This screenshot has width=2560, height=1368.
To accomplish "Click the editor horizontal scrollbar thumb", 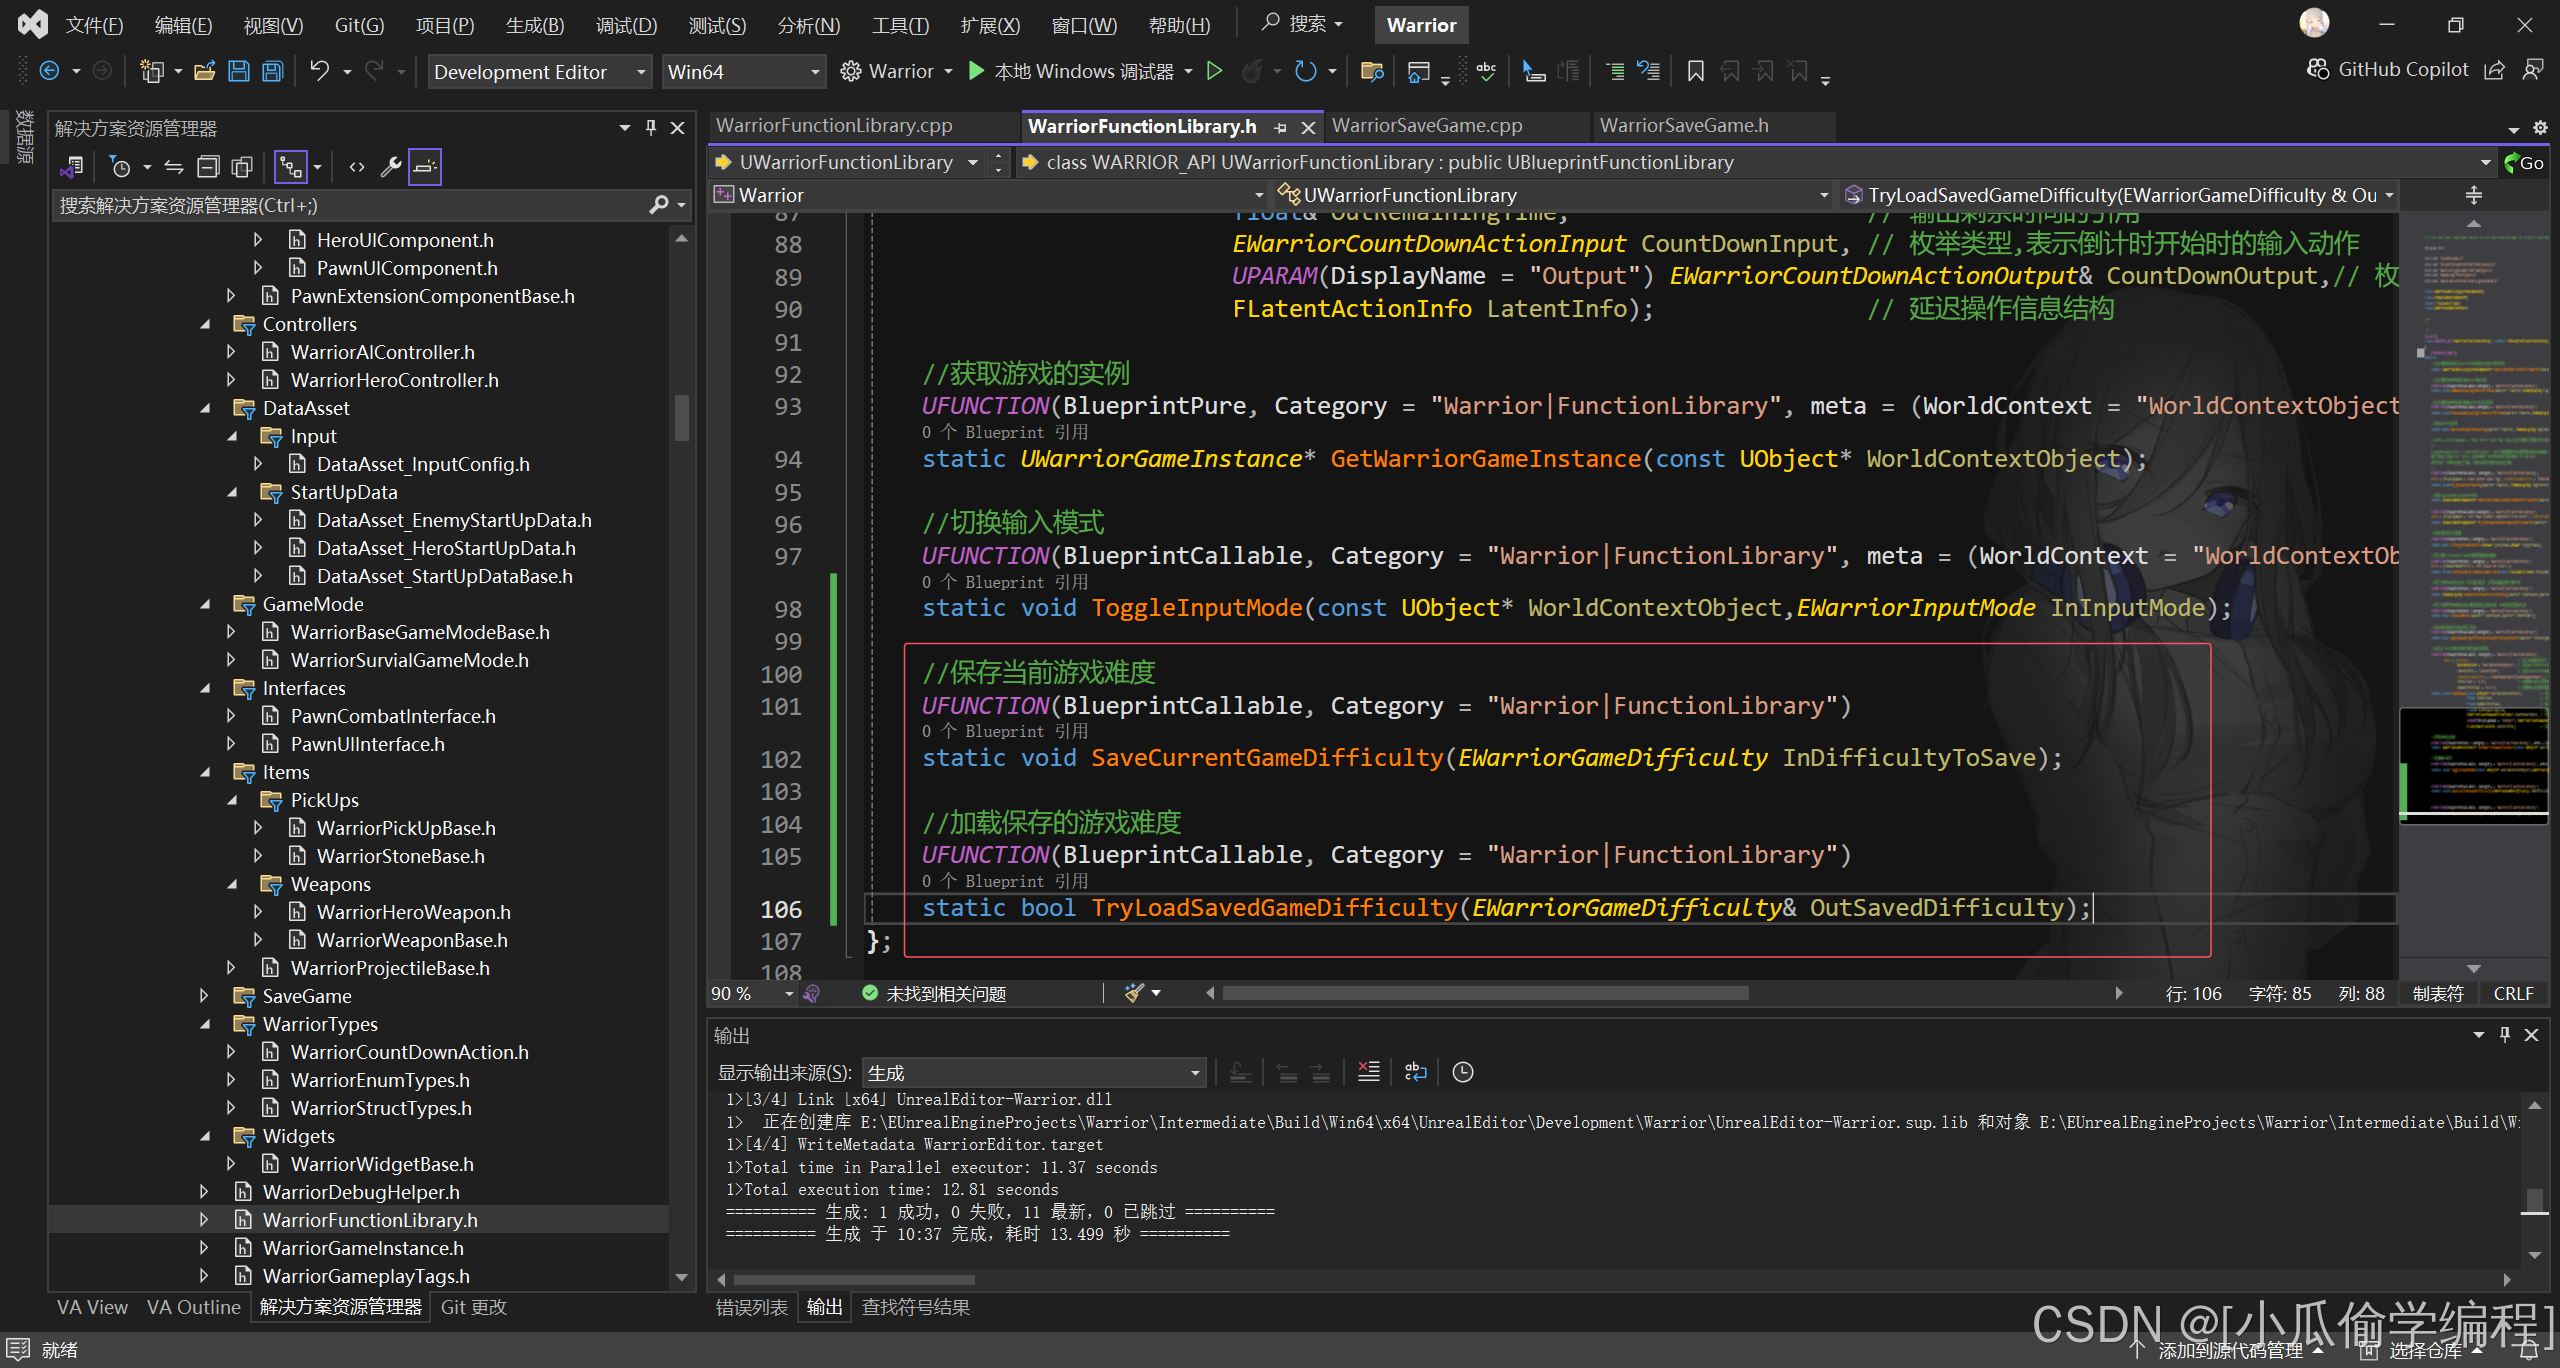I will pyautogui.click(x=1485, y=993).
